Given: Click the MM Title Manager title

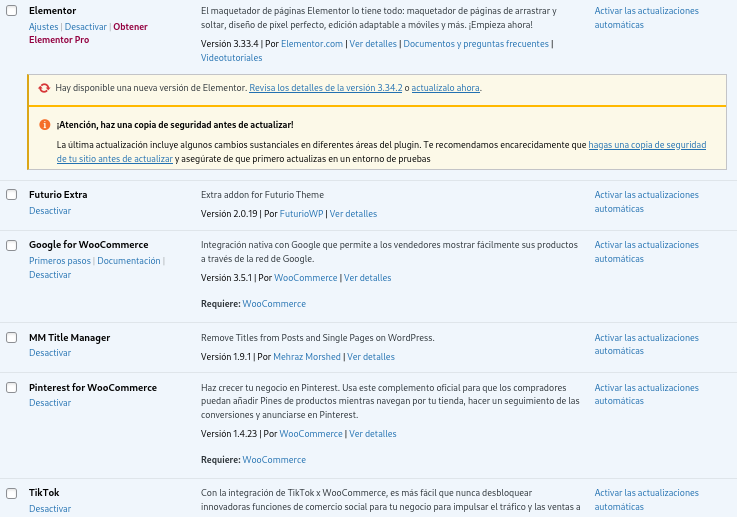Looking at the screenshot, I should pyautogui.click(x=70, y=338).
